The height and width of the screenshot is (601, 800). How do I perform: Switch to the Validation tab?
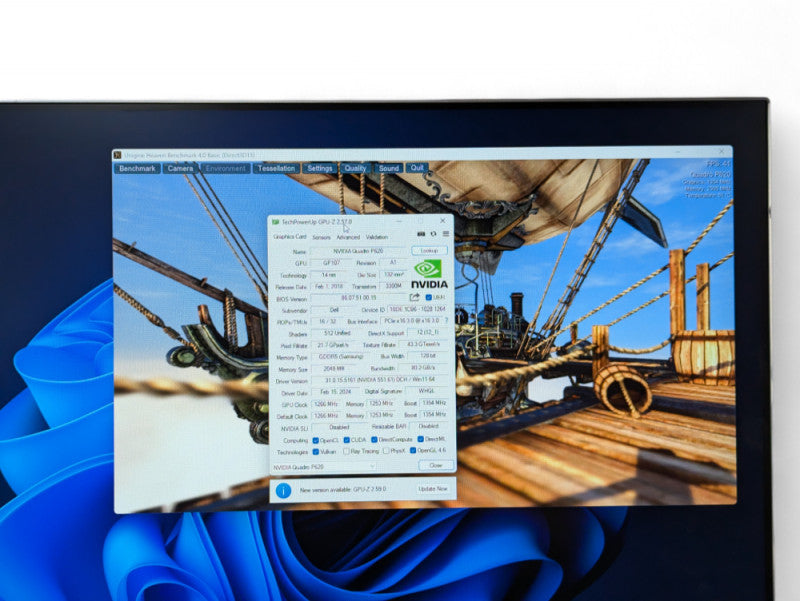point(377,237)
